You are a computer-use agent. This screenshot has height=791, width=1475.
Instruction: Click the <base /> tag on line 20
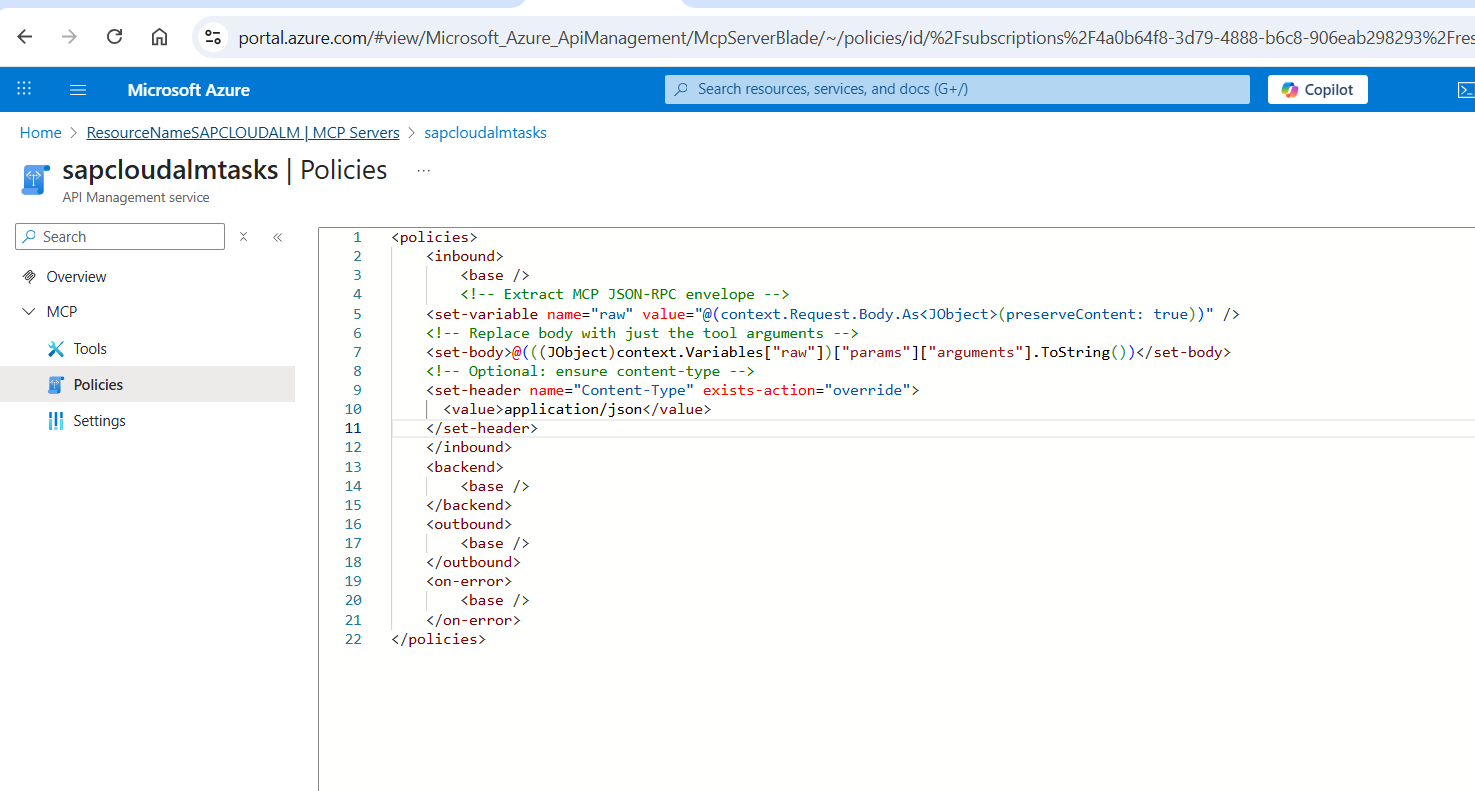coord(495,600)
